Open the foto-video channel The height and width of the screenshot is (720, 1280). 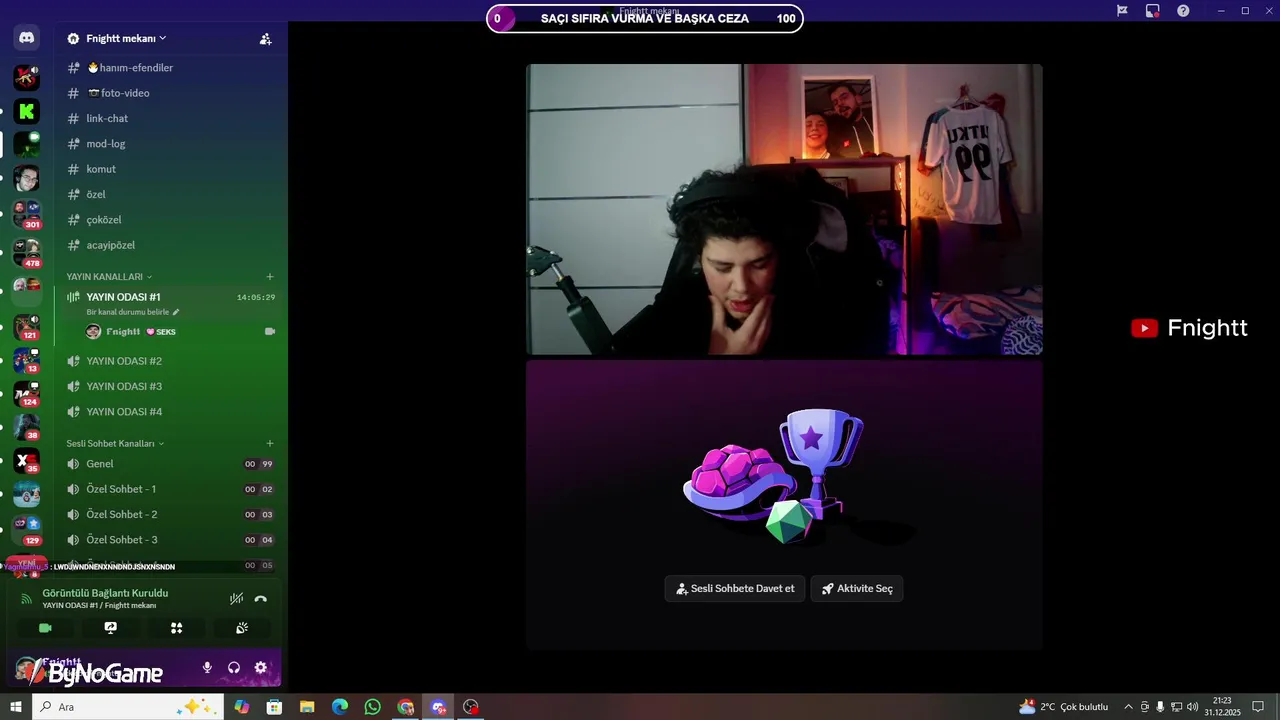pyautogui.click(x=170, y=93)
